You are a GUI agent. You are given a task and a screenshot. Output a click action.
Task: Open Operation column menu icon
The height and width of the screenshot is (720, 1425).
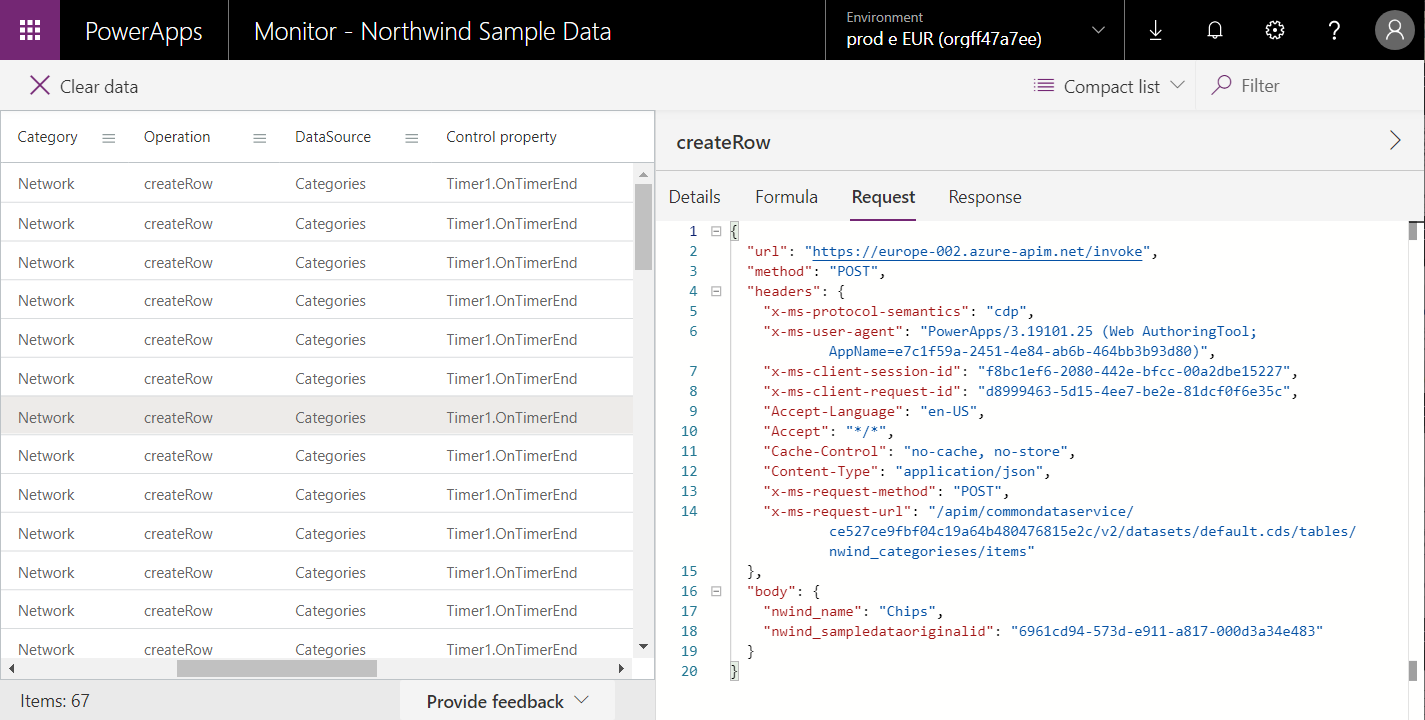pyautogui.click(x=260, y=138)
